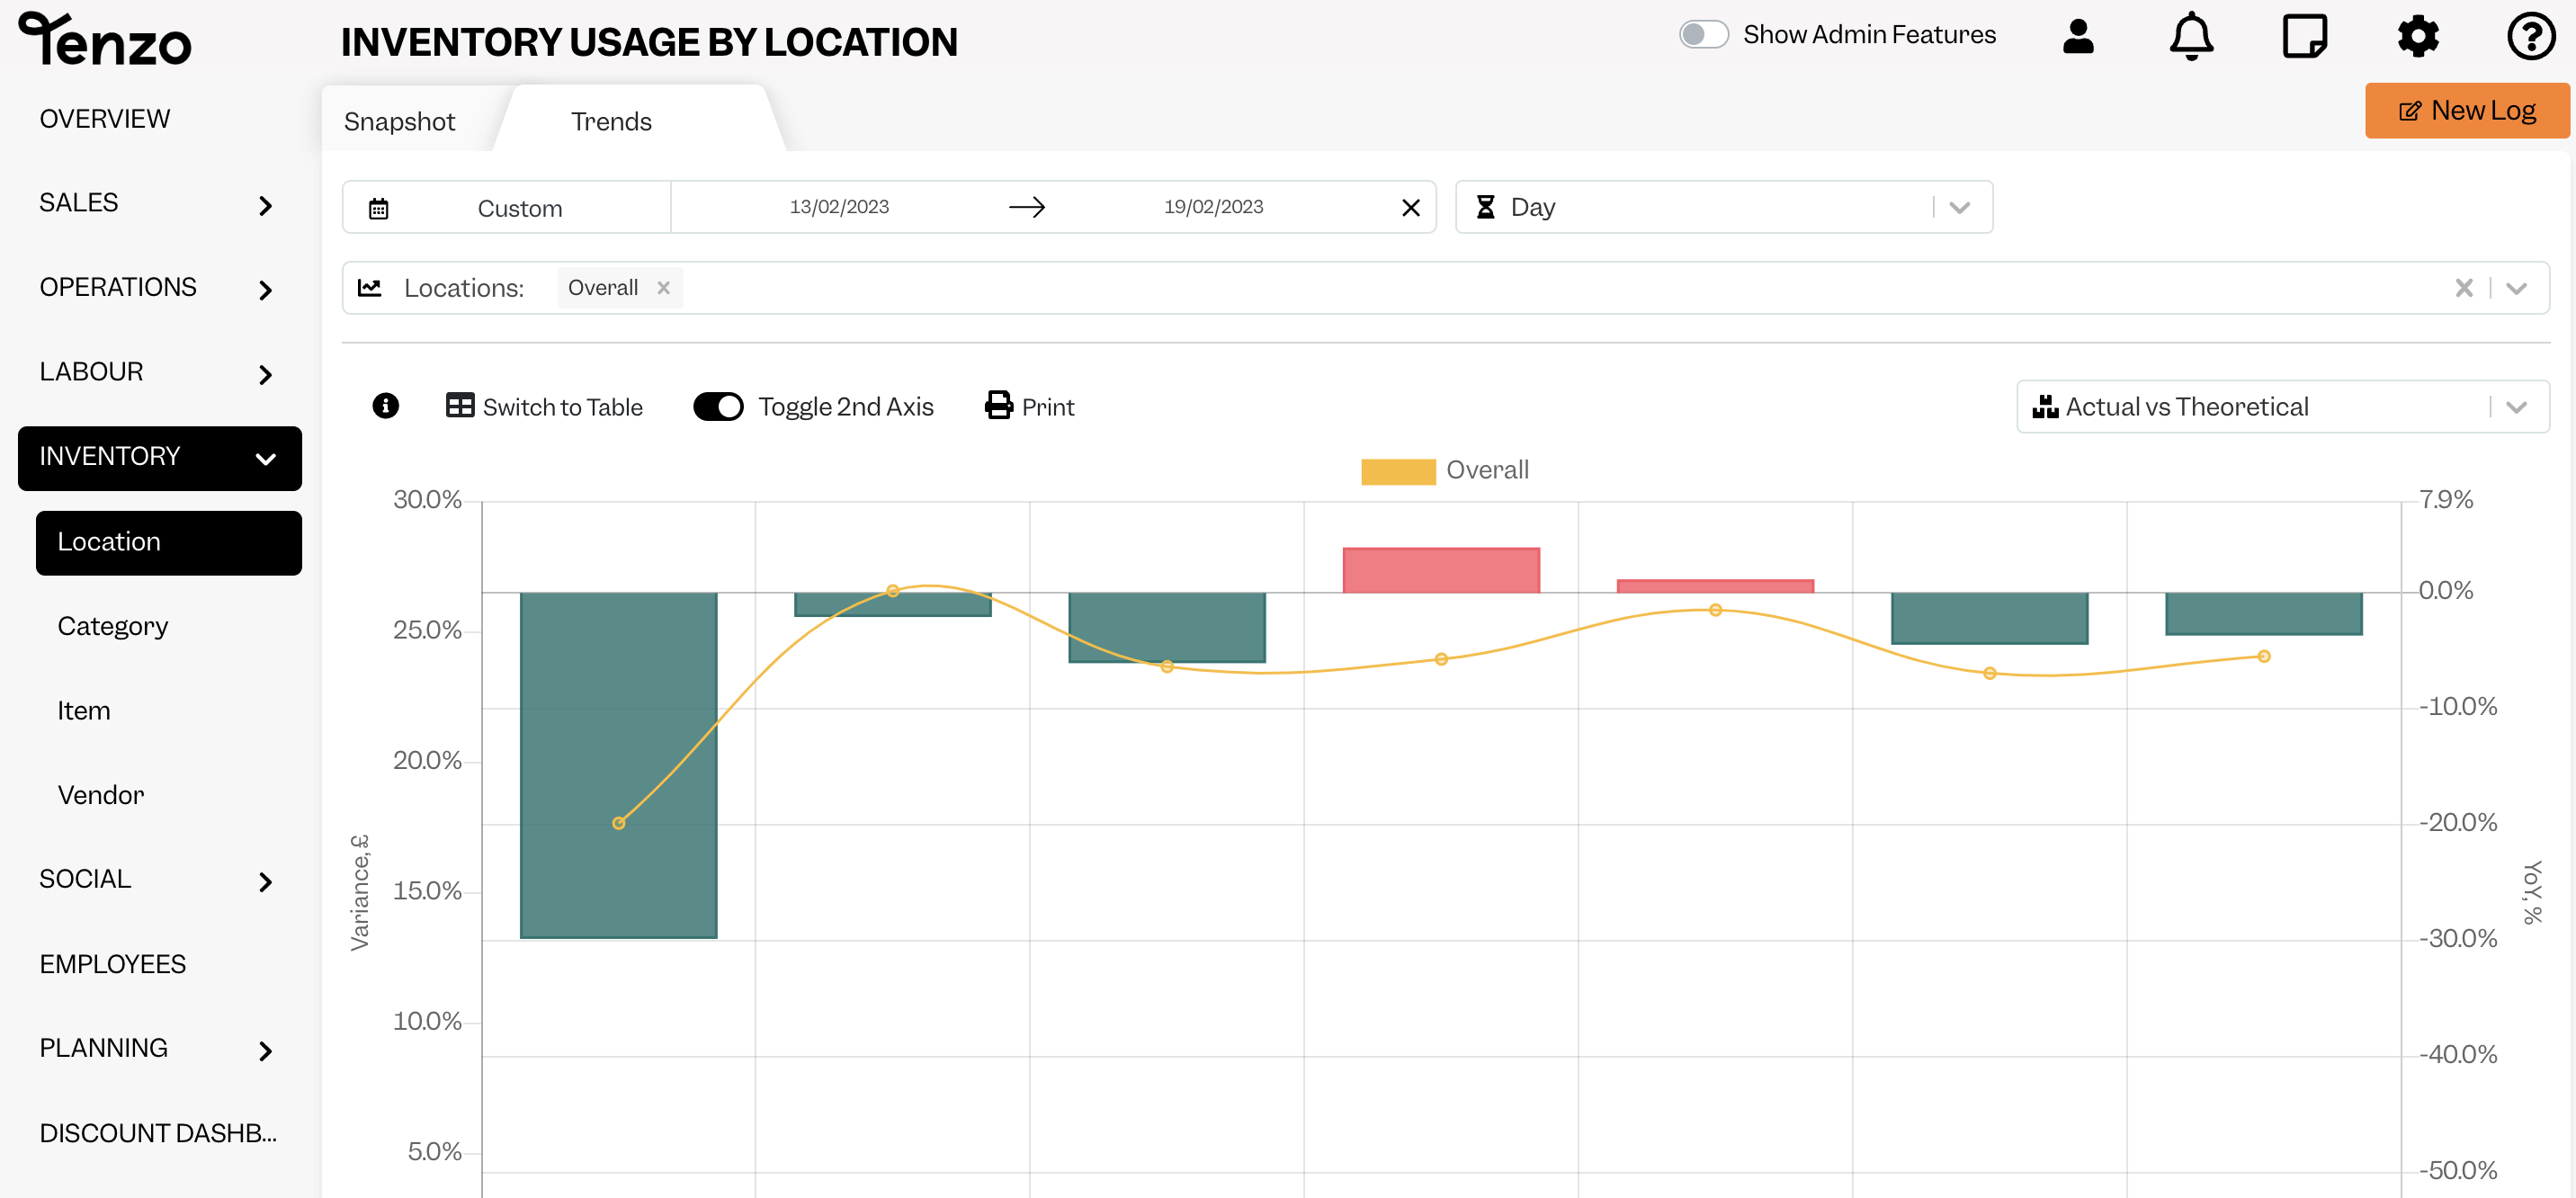This screenshot has height=1198, width=2576.
Task: Open the user profile icon
Action: [2078, 36]
